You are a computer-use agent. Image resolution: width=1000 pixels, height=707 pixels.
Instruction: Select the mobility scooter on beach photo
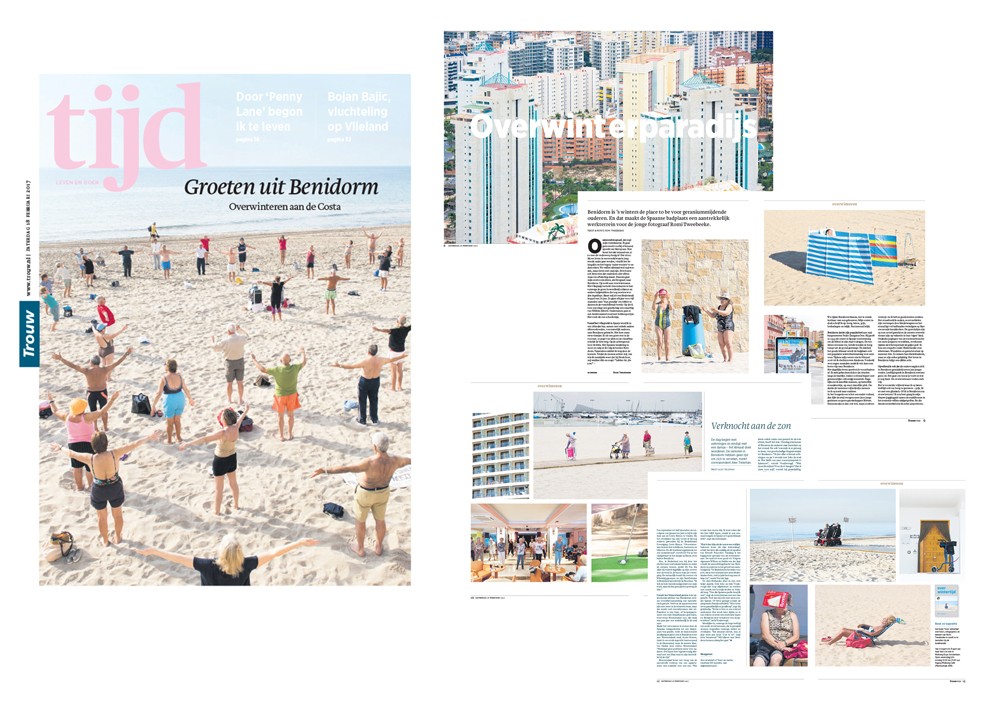point(822,535)
